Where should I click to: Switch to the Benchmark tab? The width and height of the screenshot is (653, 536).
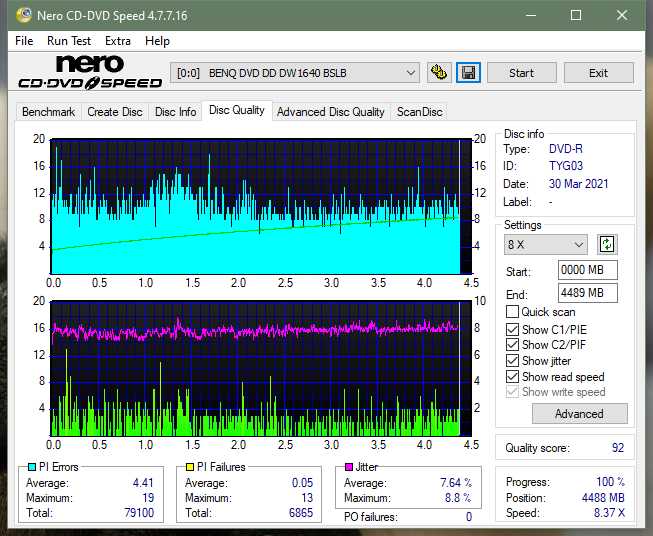(49, 112)
